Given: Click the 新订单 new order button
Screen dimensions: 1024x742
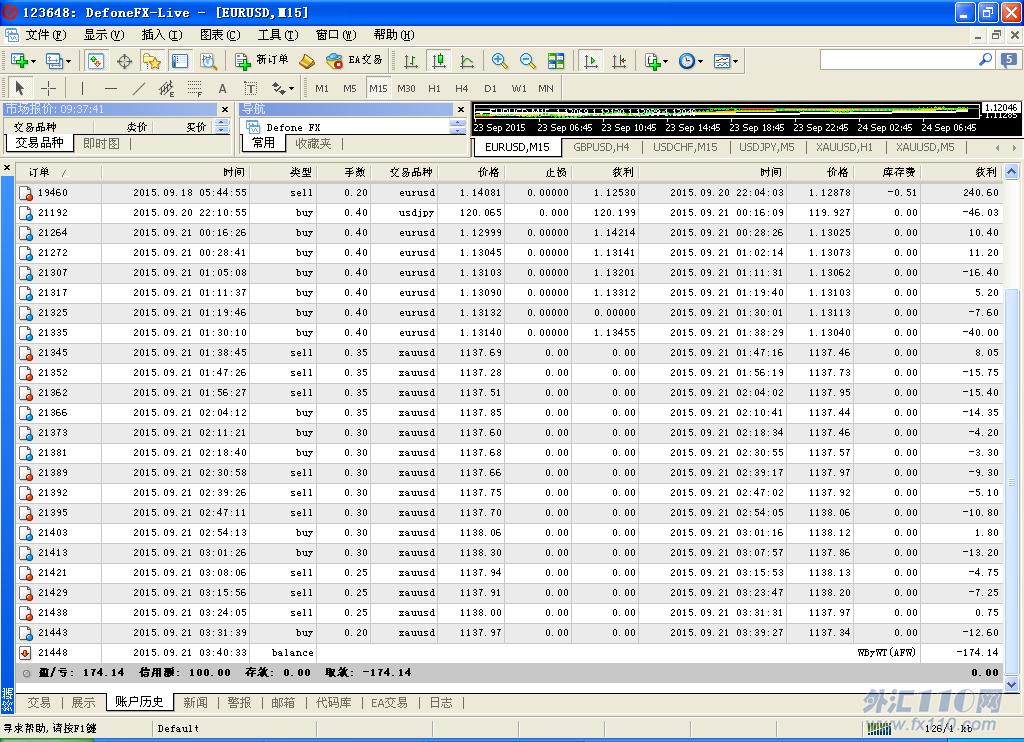Looking at the screenshot, I should [262, 61].
